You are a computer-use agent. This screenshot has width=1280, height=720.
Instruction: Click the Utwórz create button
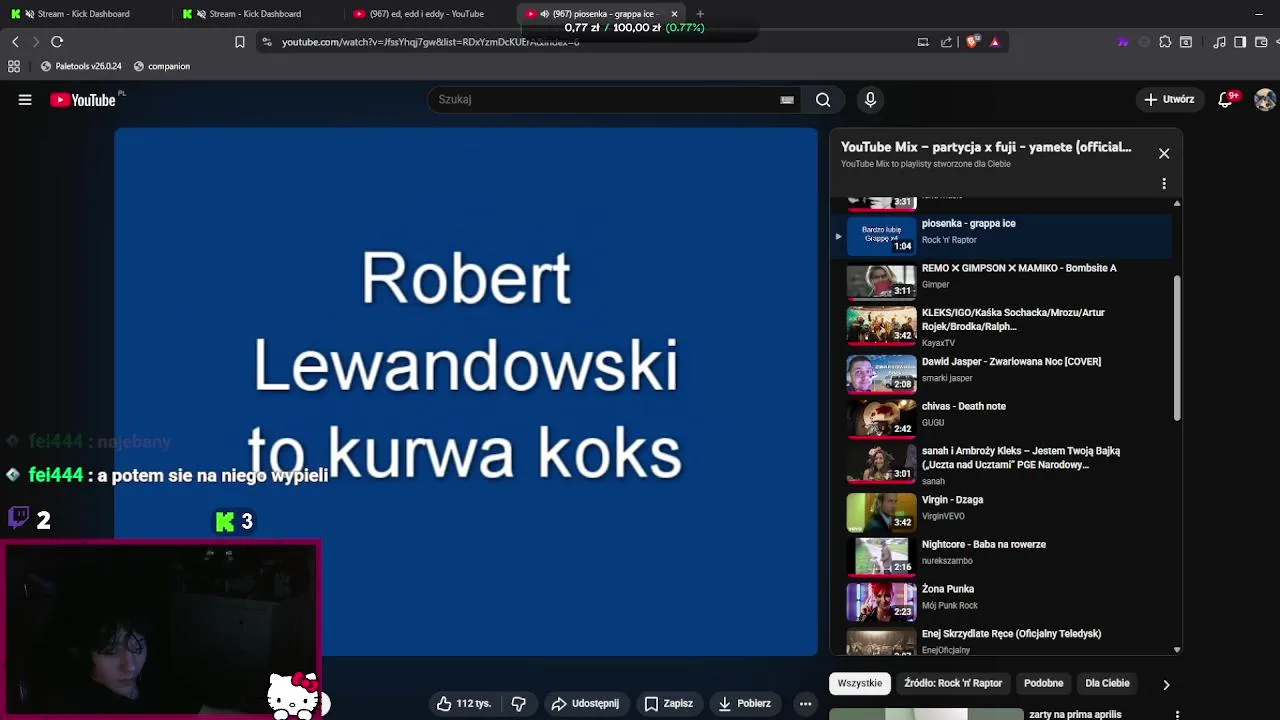tap(1169, 100)
